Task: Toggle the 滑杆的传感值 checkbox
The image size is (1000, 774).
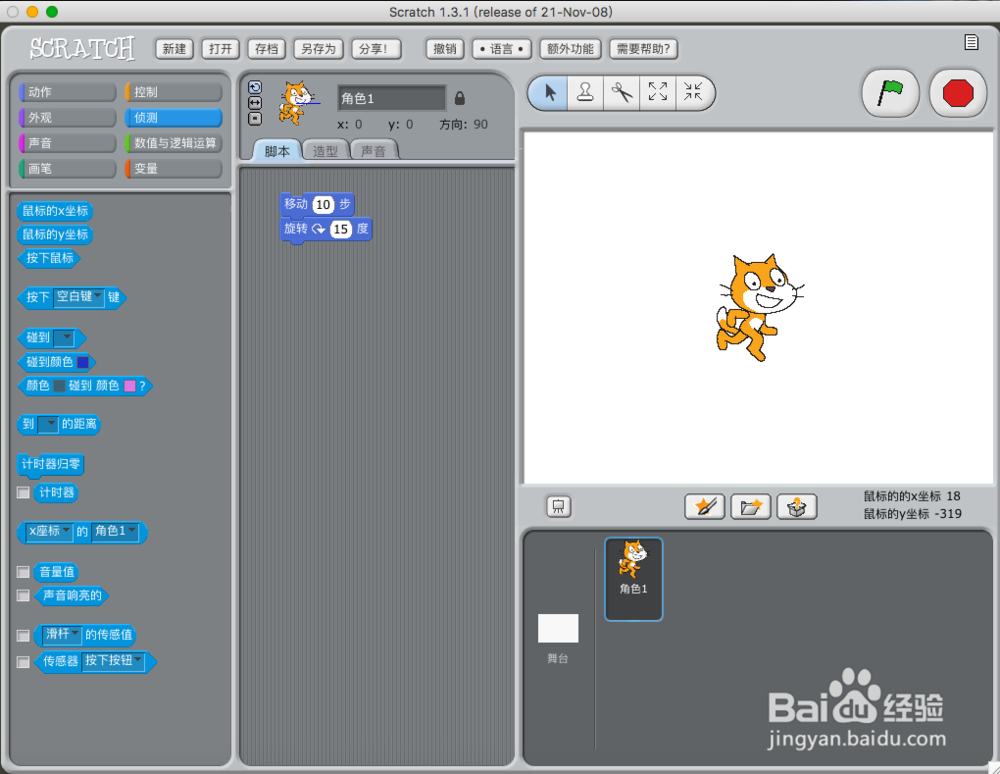Action: [x=23, y=636]
